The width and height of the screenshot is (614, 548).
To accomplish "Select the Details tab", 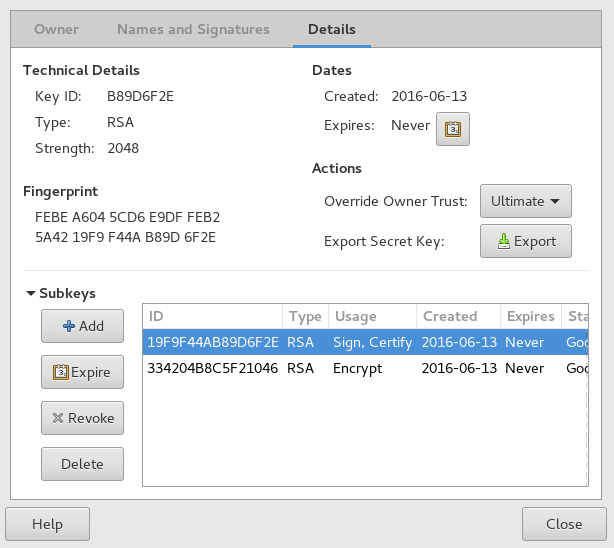I will point(332,30).
